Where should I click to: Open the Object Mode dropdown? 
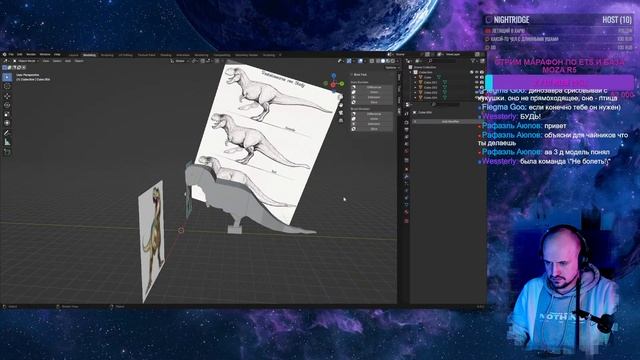[27, 61]
